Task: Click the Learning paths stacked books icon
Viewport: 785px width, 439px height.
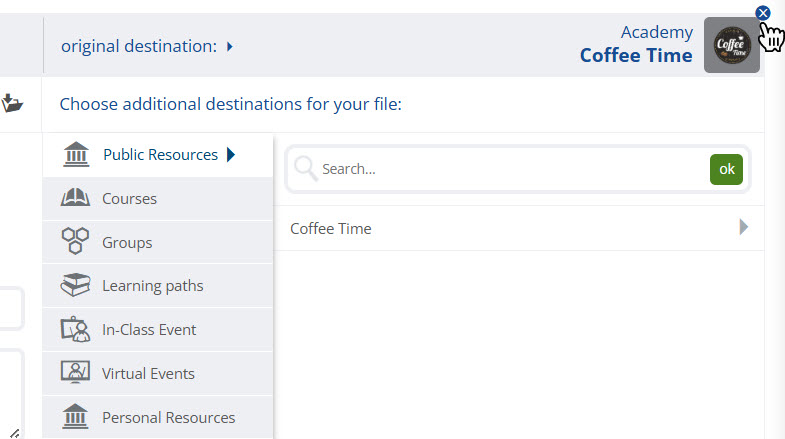Action: tap(75, 286)
